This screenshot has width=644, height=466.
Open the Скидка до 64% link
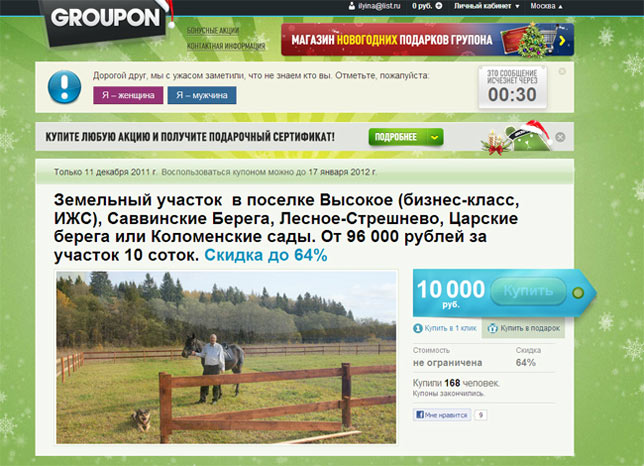266,255
